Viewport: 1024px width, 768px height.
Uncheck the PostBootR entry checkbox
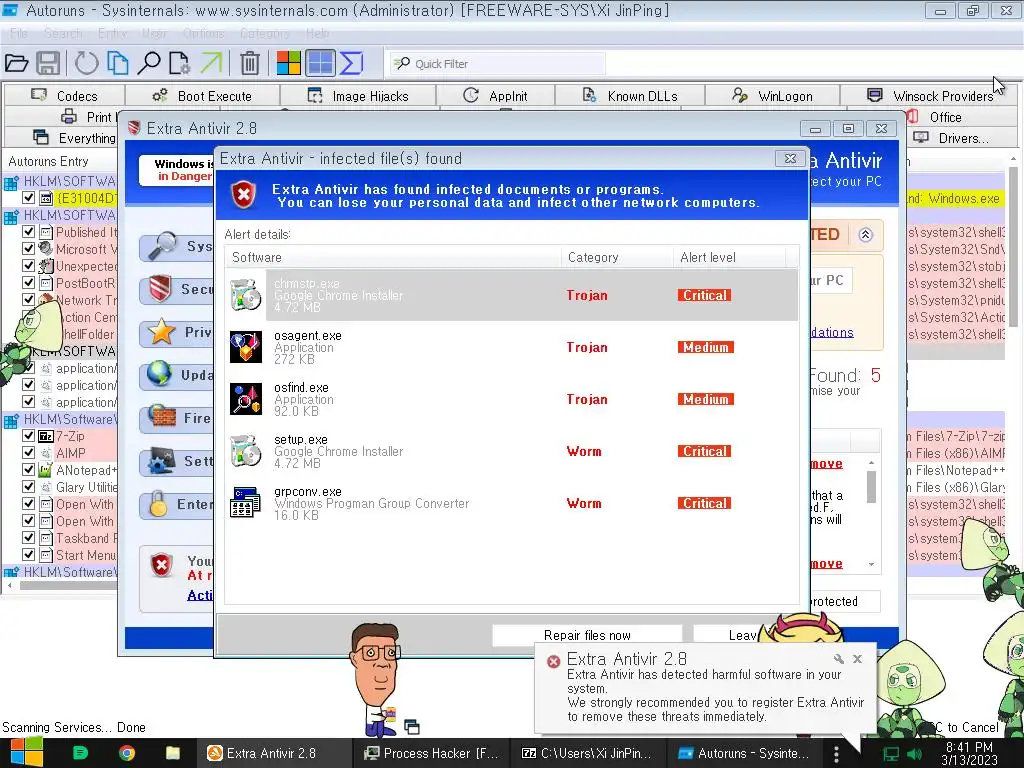(28, 282)
